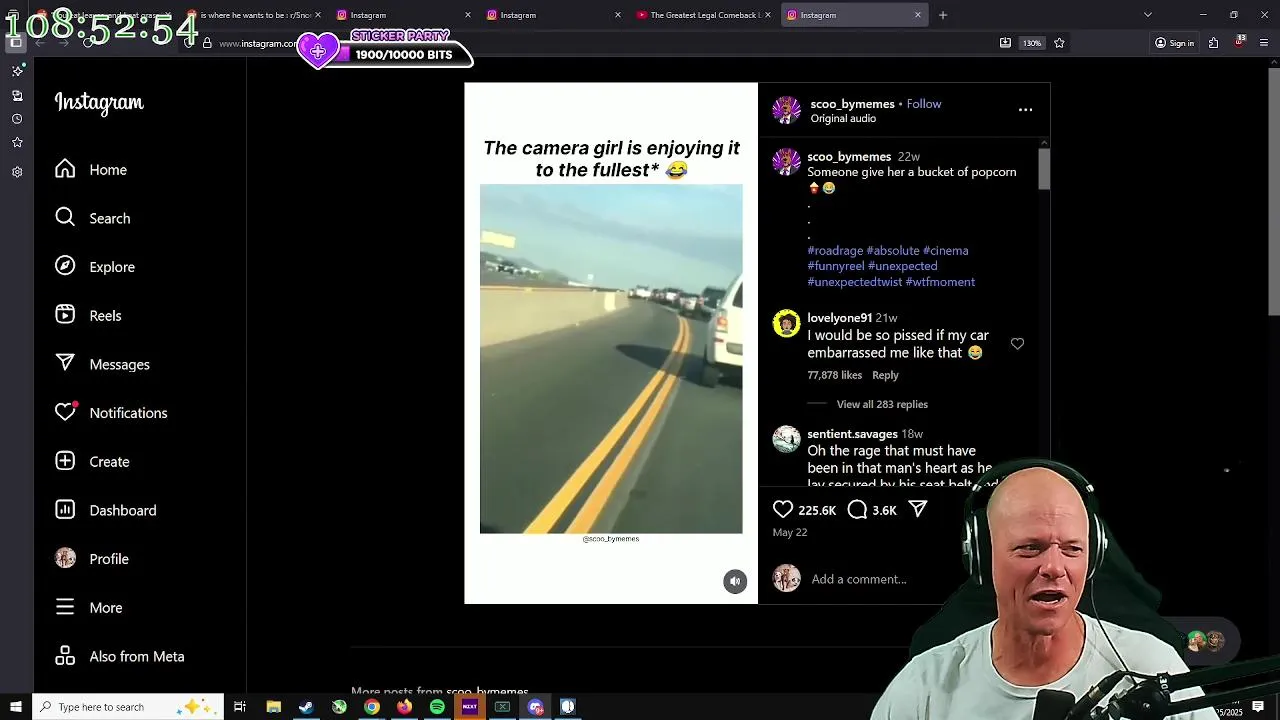Open scoo_bymemes profile from post header

852,104
